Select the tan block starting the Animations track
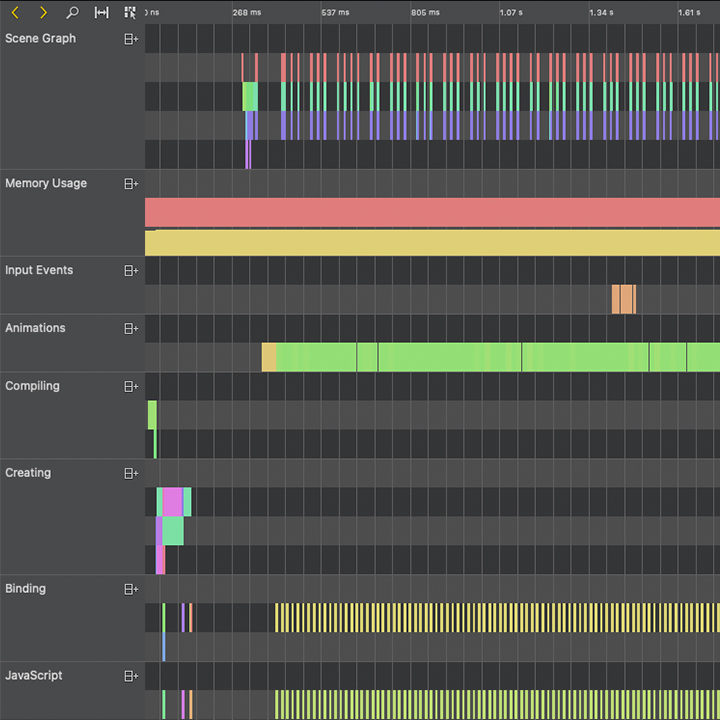The height and width of the screenshot is (720, 720). [x=268, y=357]
